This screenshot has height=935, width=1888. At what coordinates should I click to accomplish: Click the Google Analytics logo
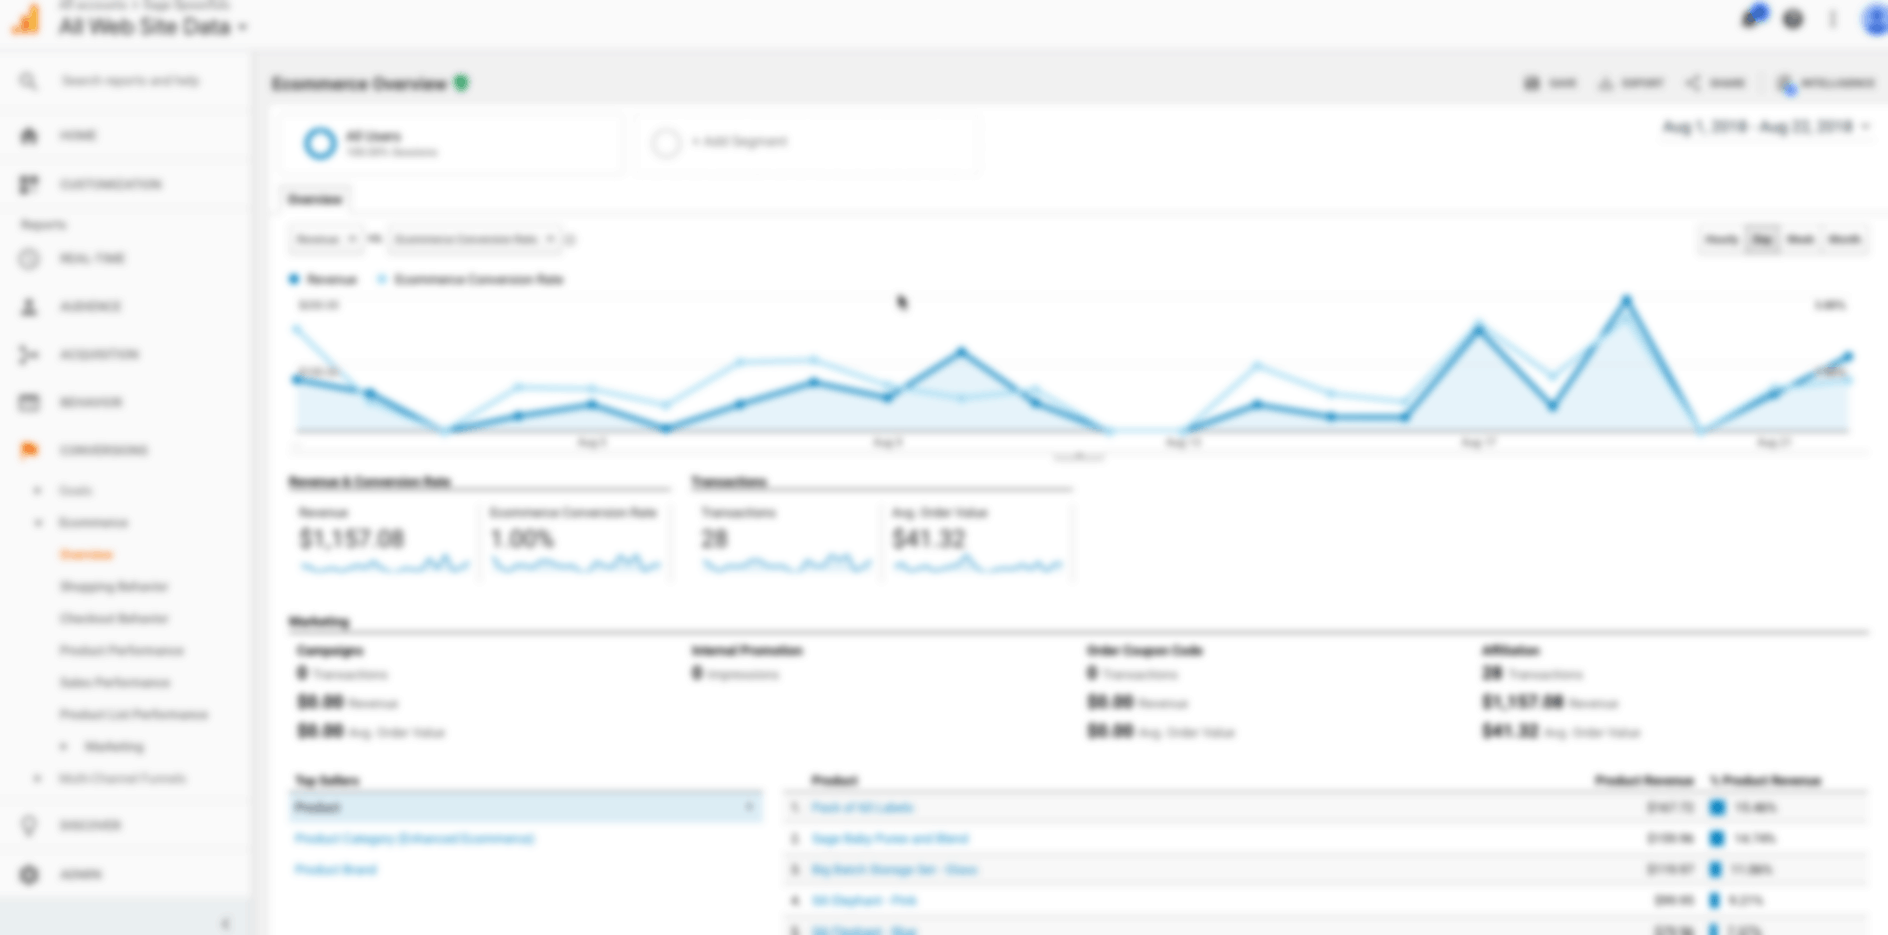(25, 20)
